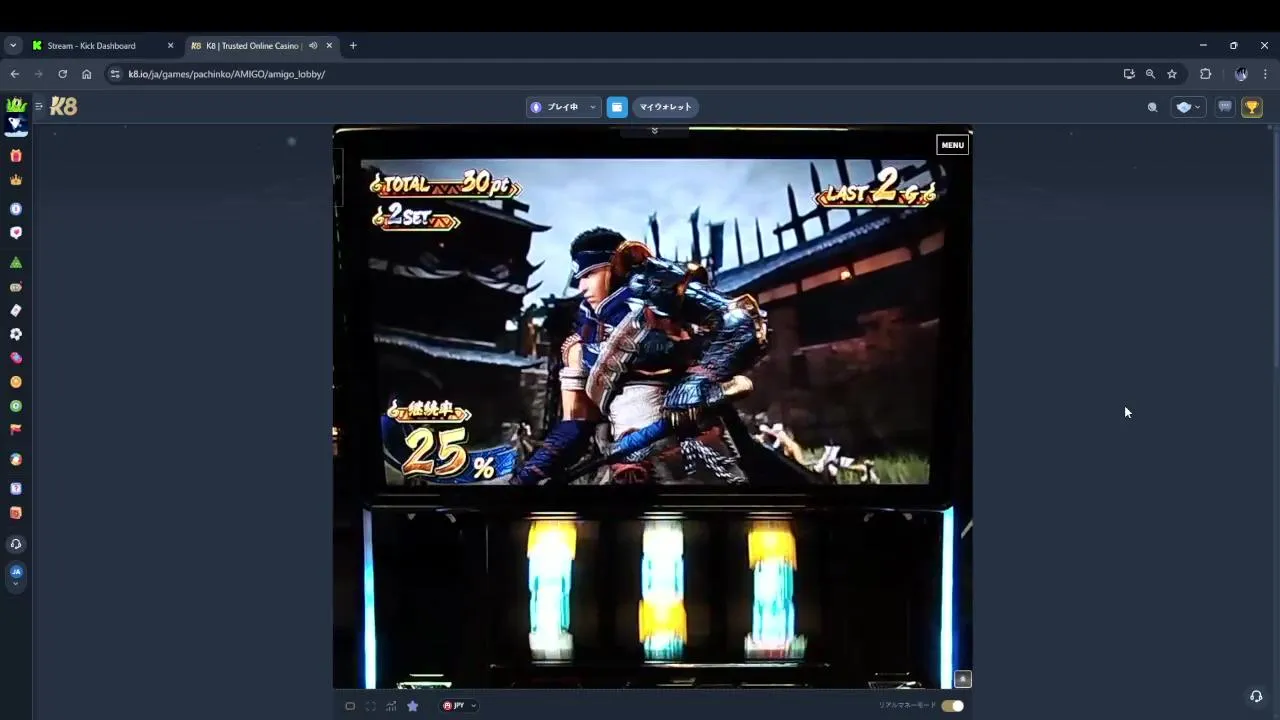Click the blue wallet icon button
This screenshot has width=1280, height=720.
617,107
